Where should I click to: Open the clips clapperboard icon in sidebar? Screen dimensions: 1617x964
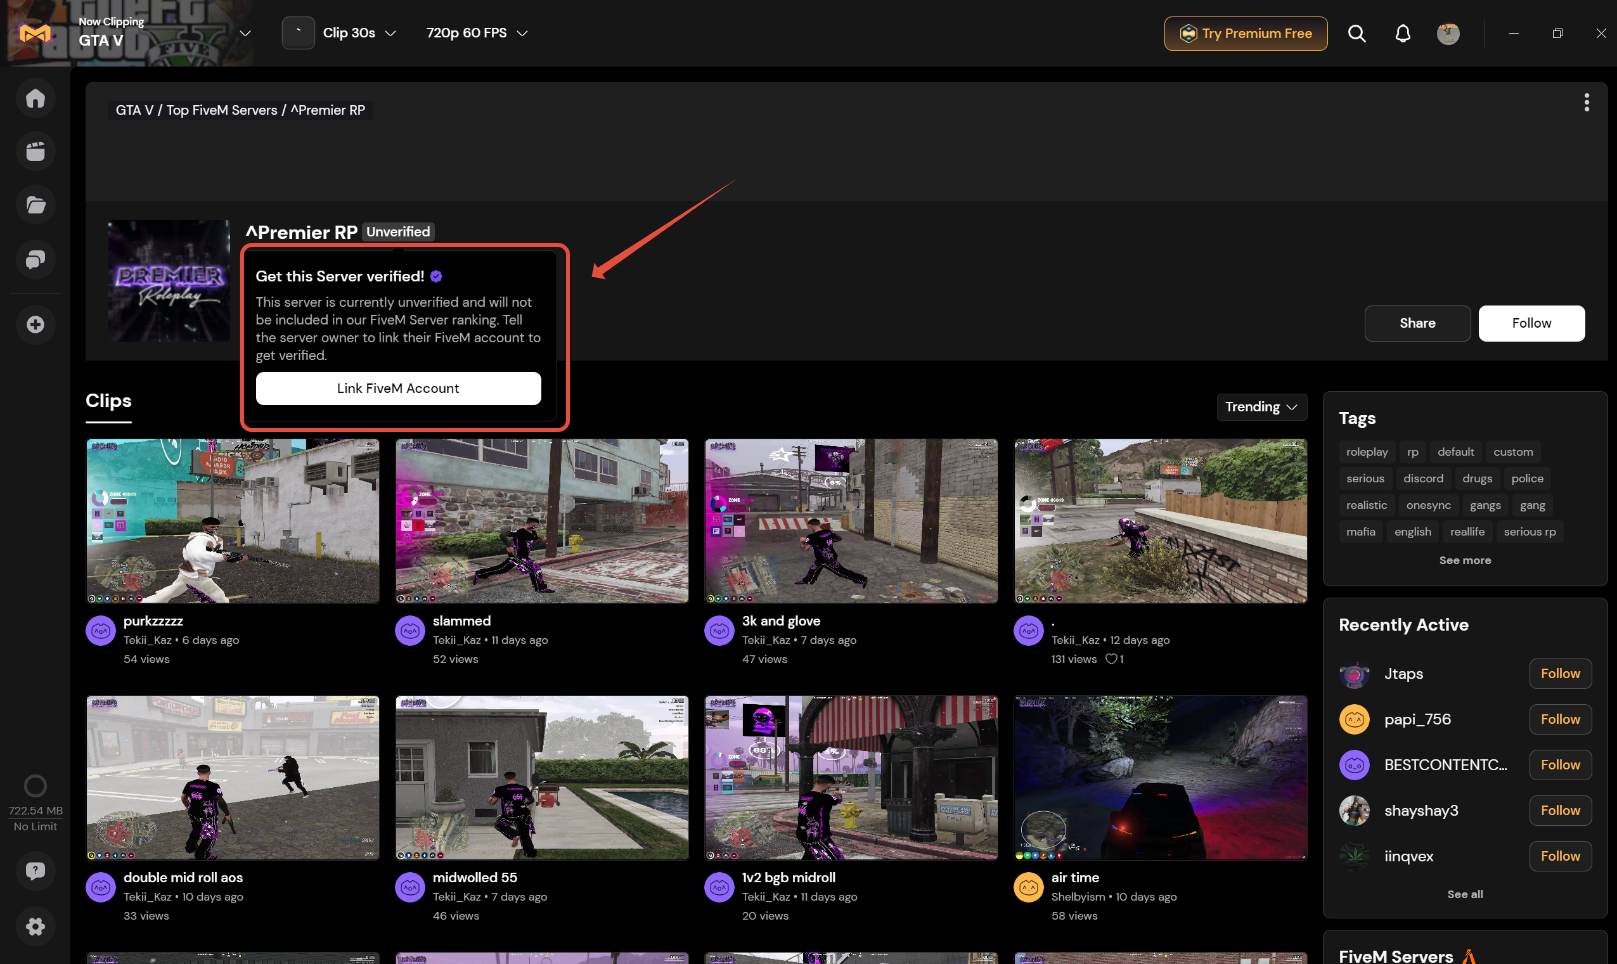click(35, 151)
